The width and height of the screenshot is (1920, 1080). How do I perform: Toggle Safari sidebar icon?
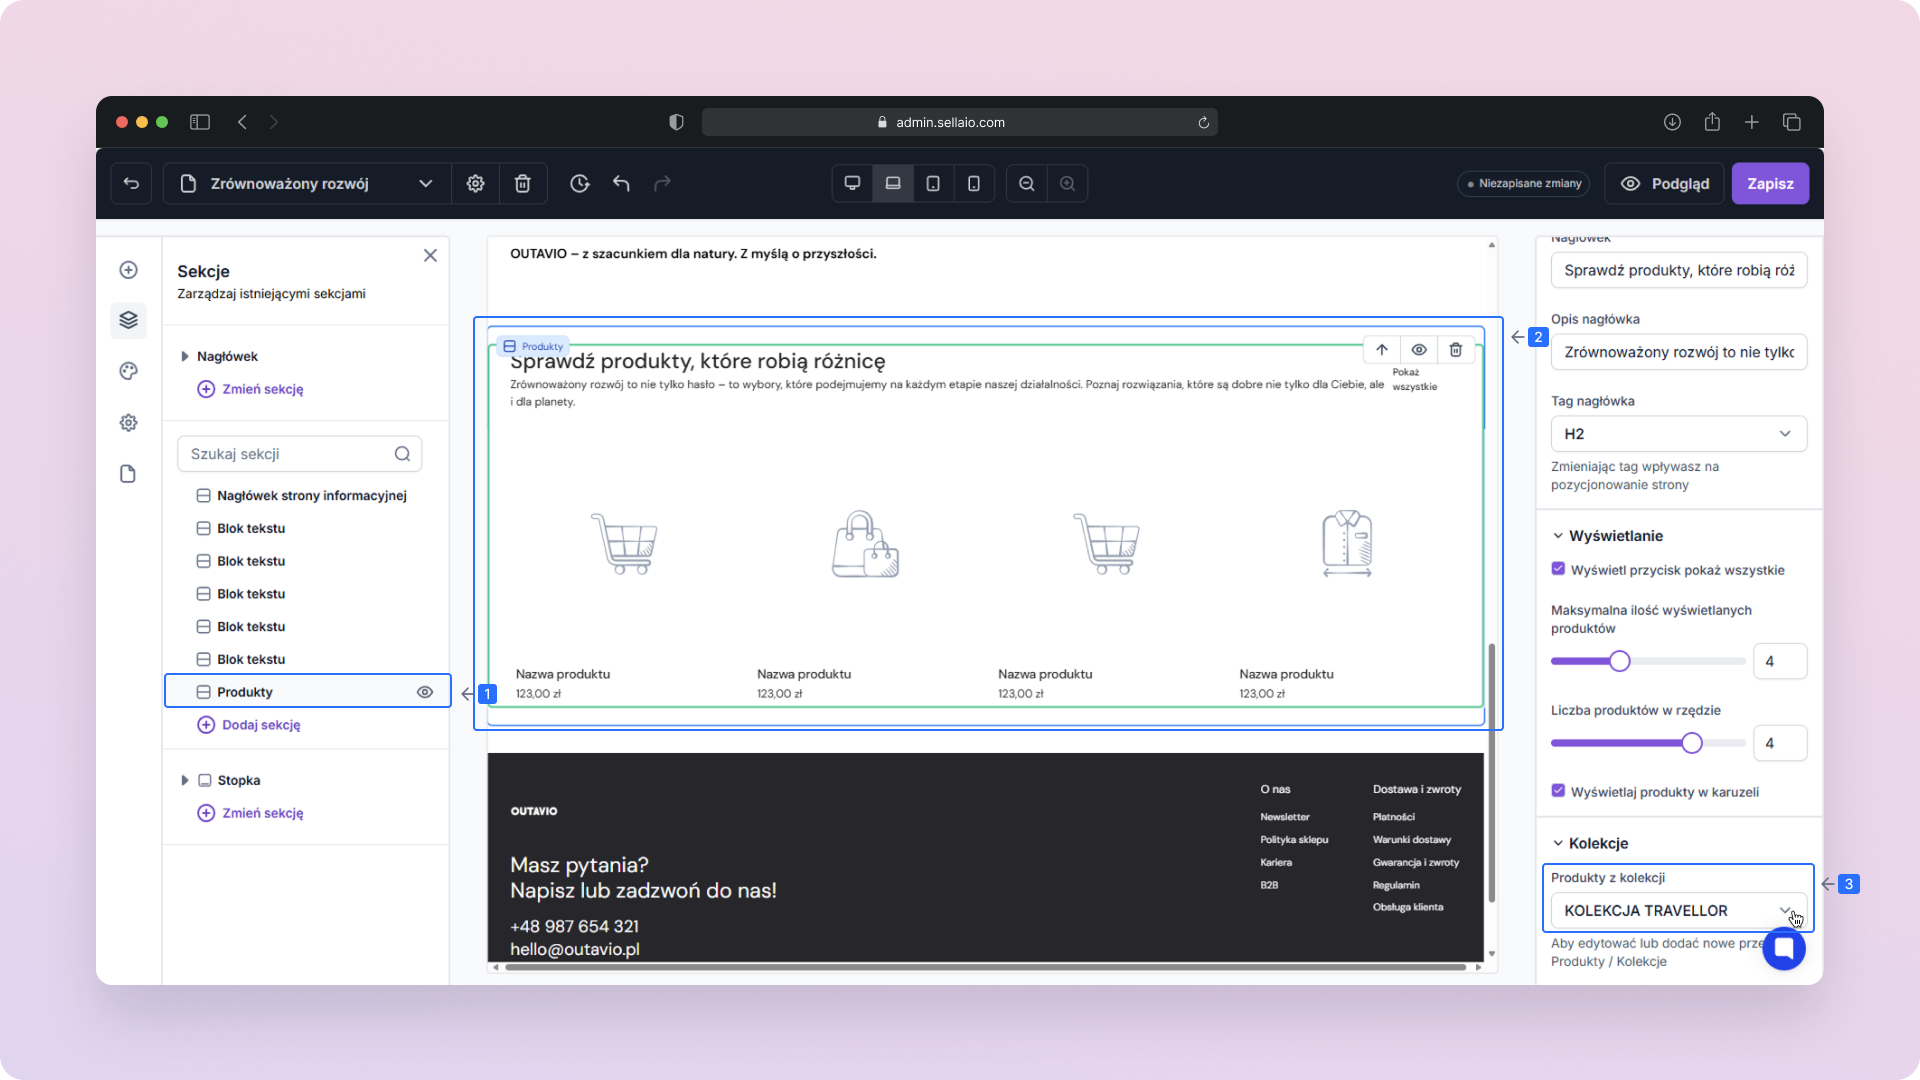tap(200, 122)
